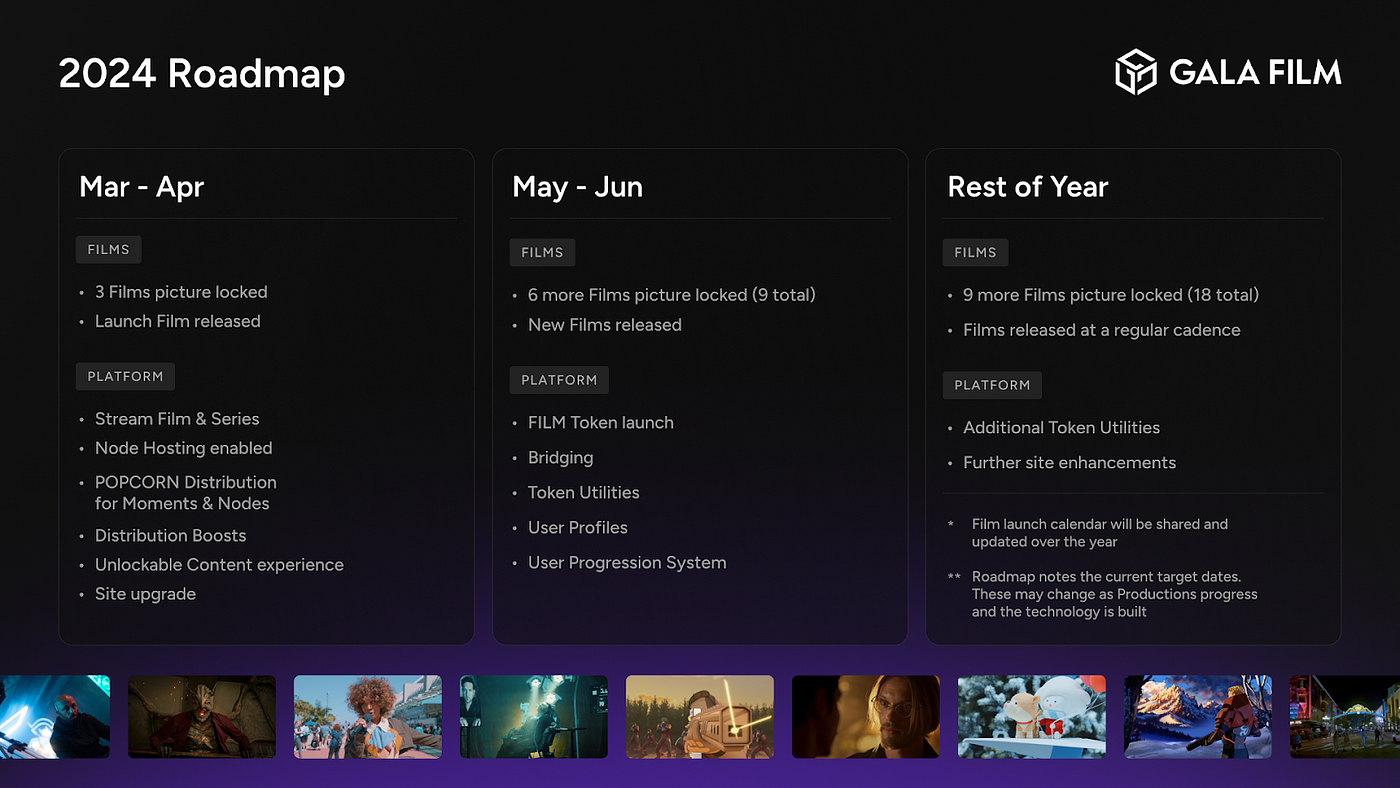The image size is (1400, 788).
Task: Click 'Node Hosting enabled' item
Action: coord(183,448)
